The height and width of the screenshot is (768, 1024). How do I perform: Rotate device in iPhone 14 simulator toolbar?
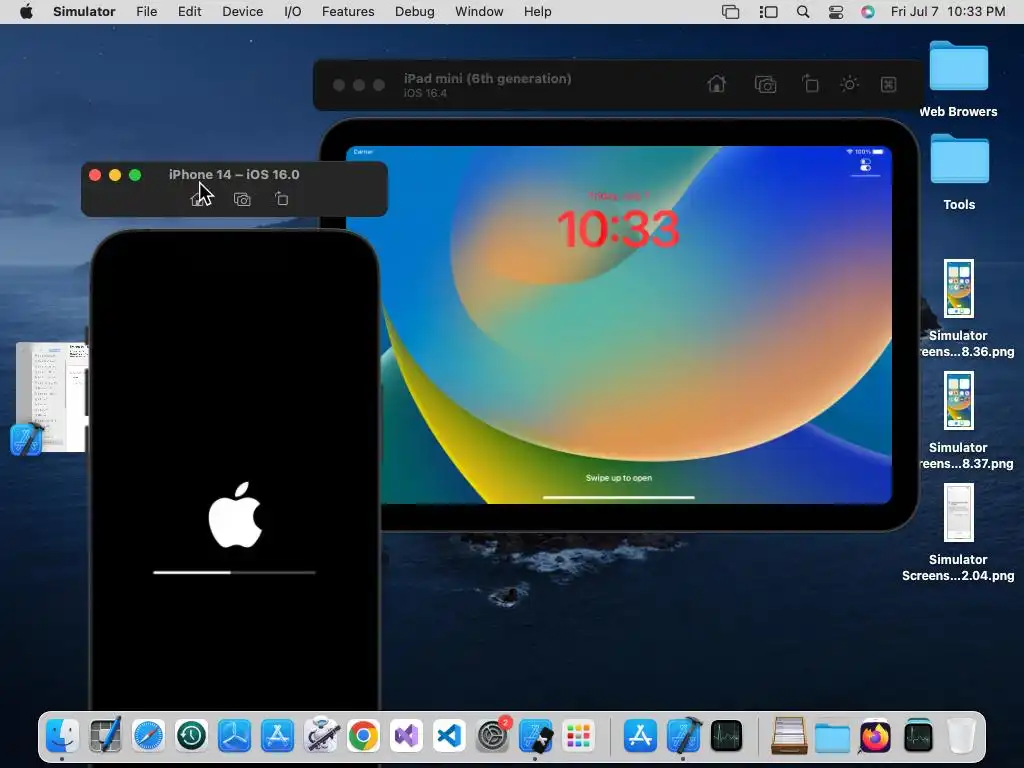281,199
